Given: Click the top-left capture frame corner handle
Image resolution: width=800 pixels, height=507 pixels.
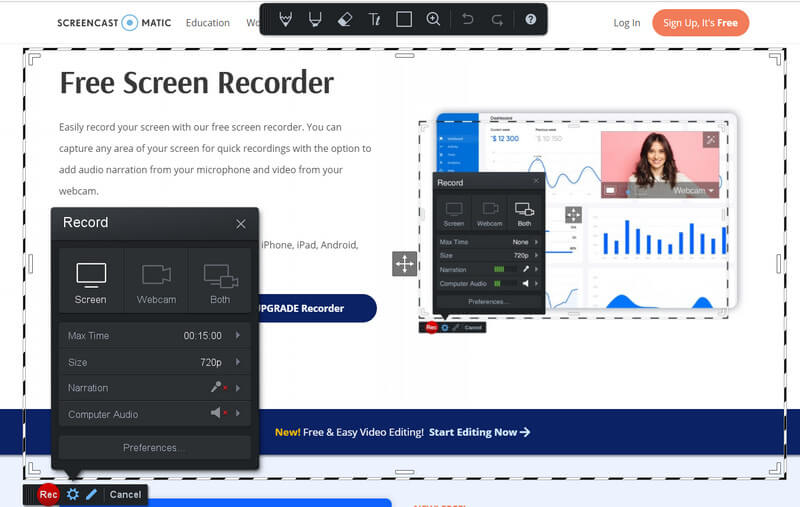Looking at the screenshot, I should pyautogui.click(x=34, y=60).
